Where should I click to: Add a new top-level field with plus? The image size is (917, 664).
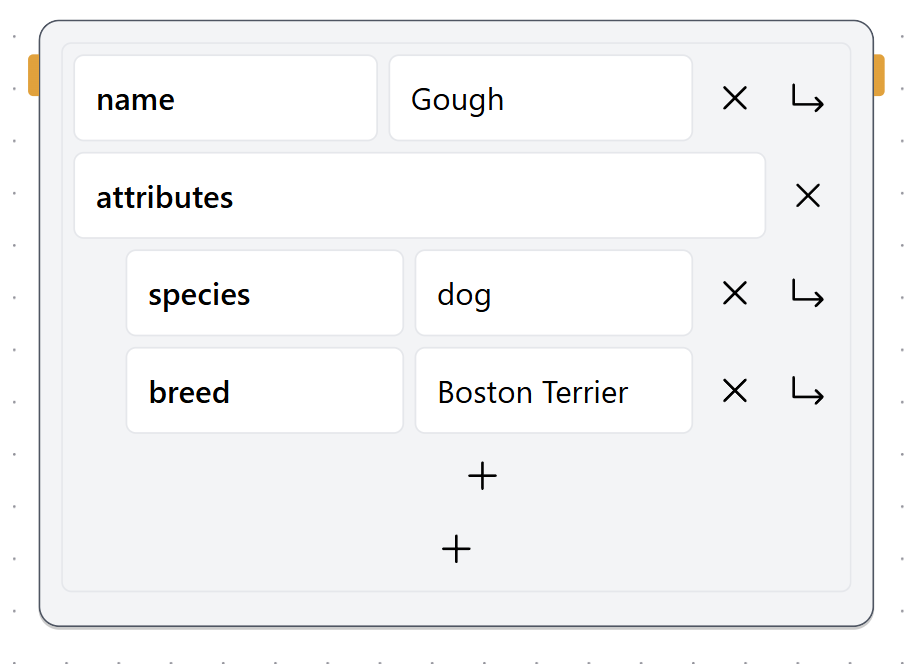point(456,548)
